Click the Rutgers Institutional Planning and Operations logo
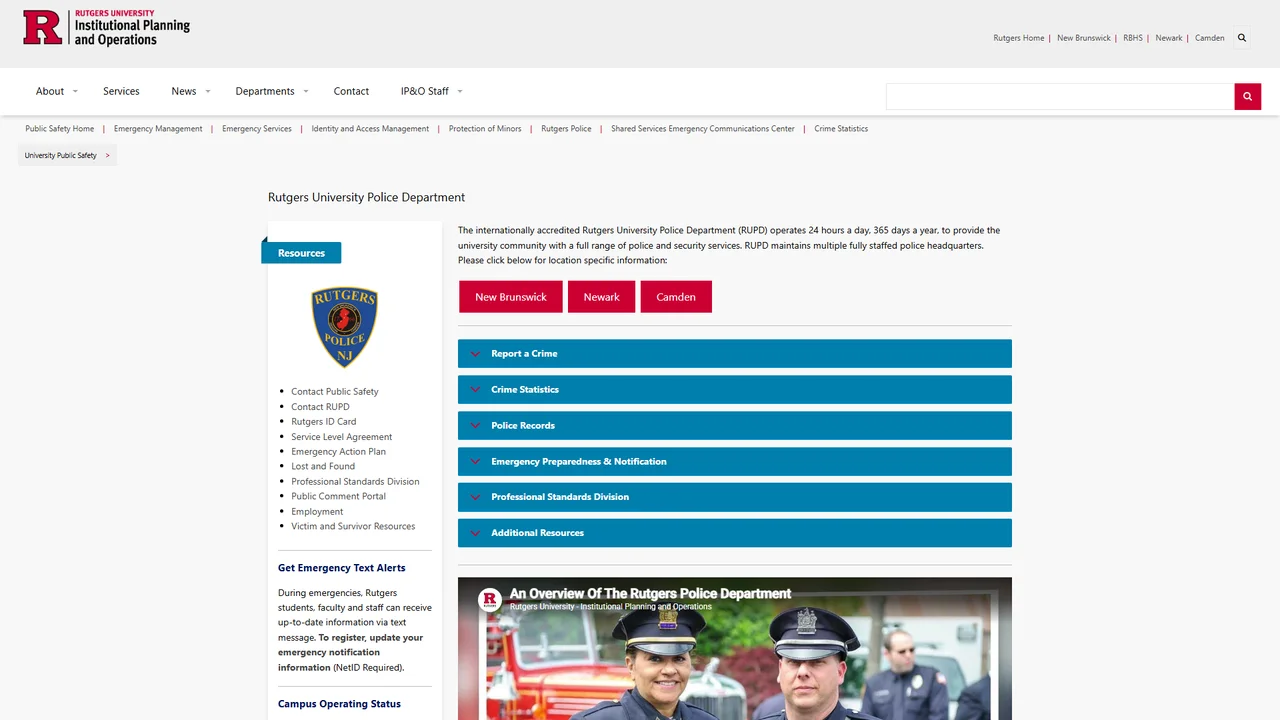The height and width of the screenshot is (720, 1280). 106,28
